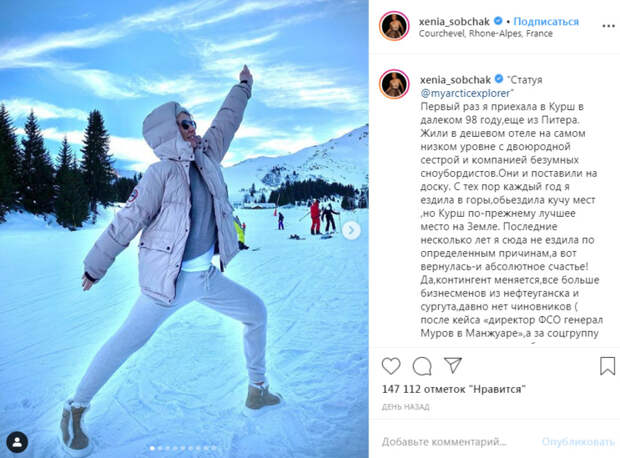Follow the account via Подписаться

point(546,21)
